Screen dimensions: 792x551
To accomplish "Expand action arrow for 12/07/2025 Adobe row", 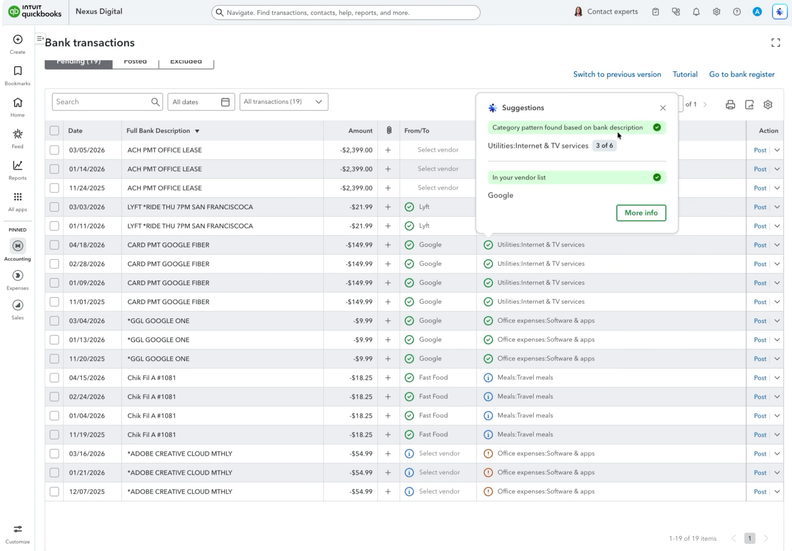I will (x=777, y=491).
